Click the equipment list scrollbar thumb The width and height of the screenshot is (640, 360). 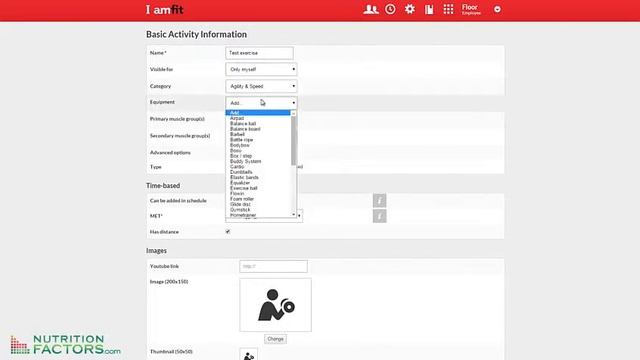coord(293,141)
